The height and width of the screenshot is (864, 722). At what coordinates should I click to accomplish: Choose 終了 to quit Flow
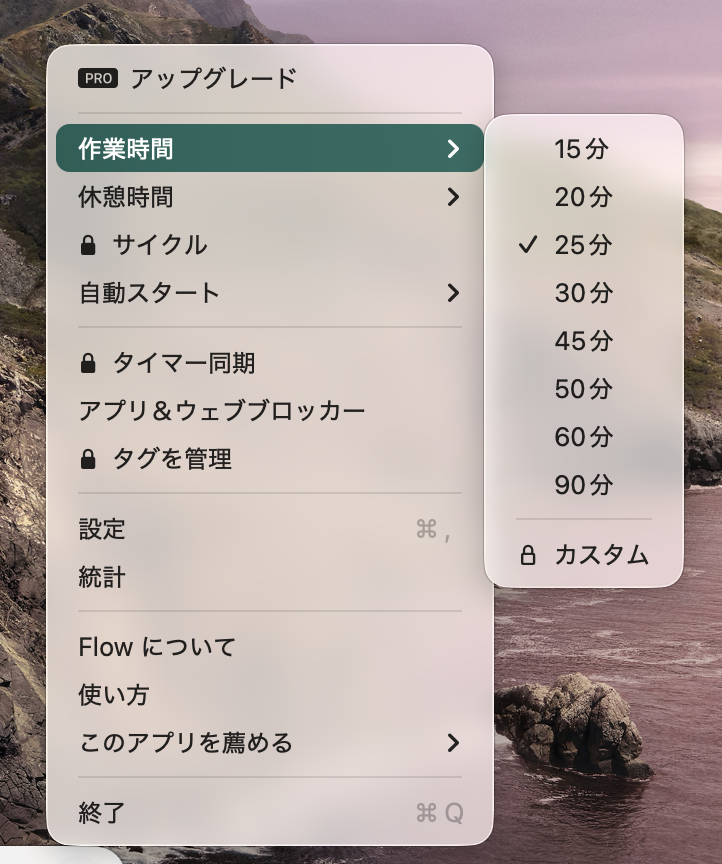270,812
